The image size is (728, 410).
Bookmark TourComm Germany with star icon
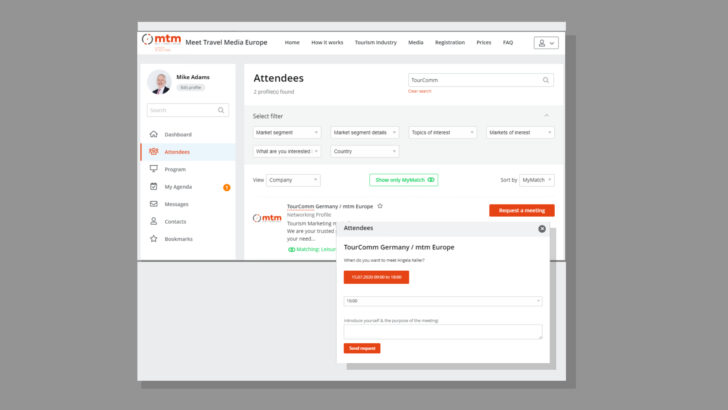380,206
